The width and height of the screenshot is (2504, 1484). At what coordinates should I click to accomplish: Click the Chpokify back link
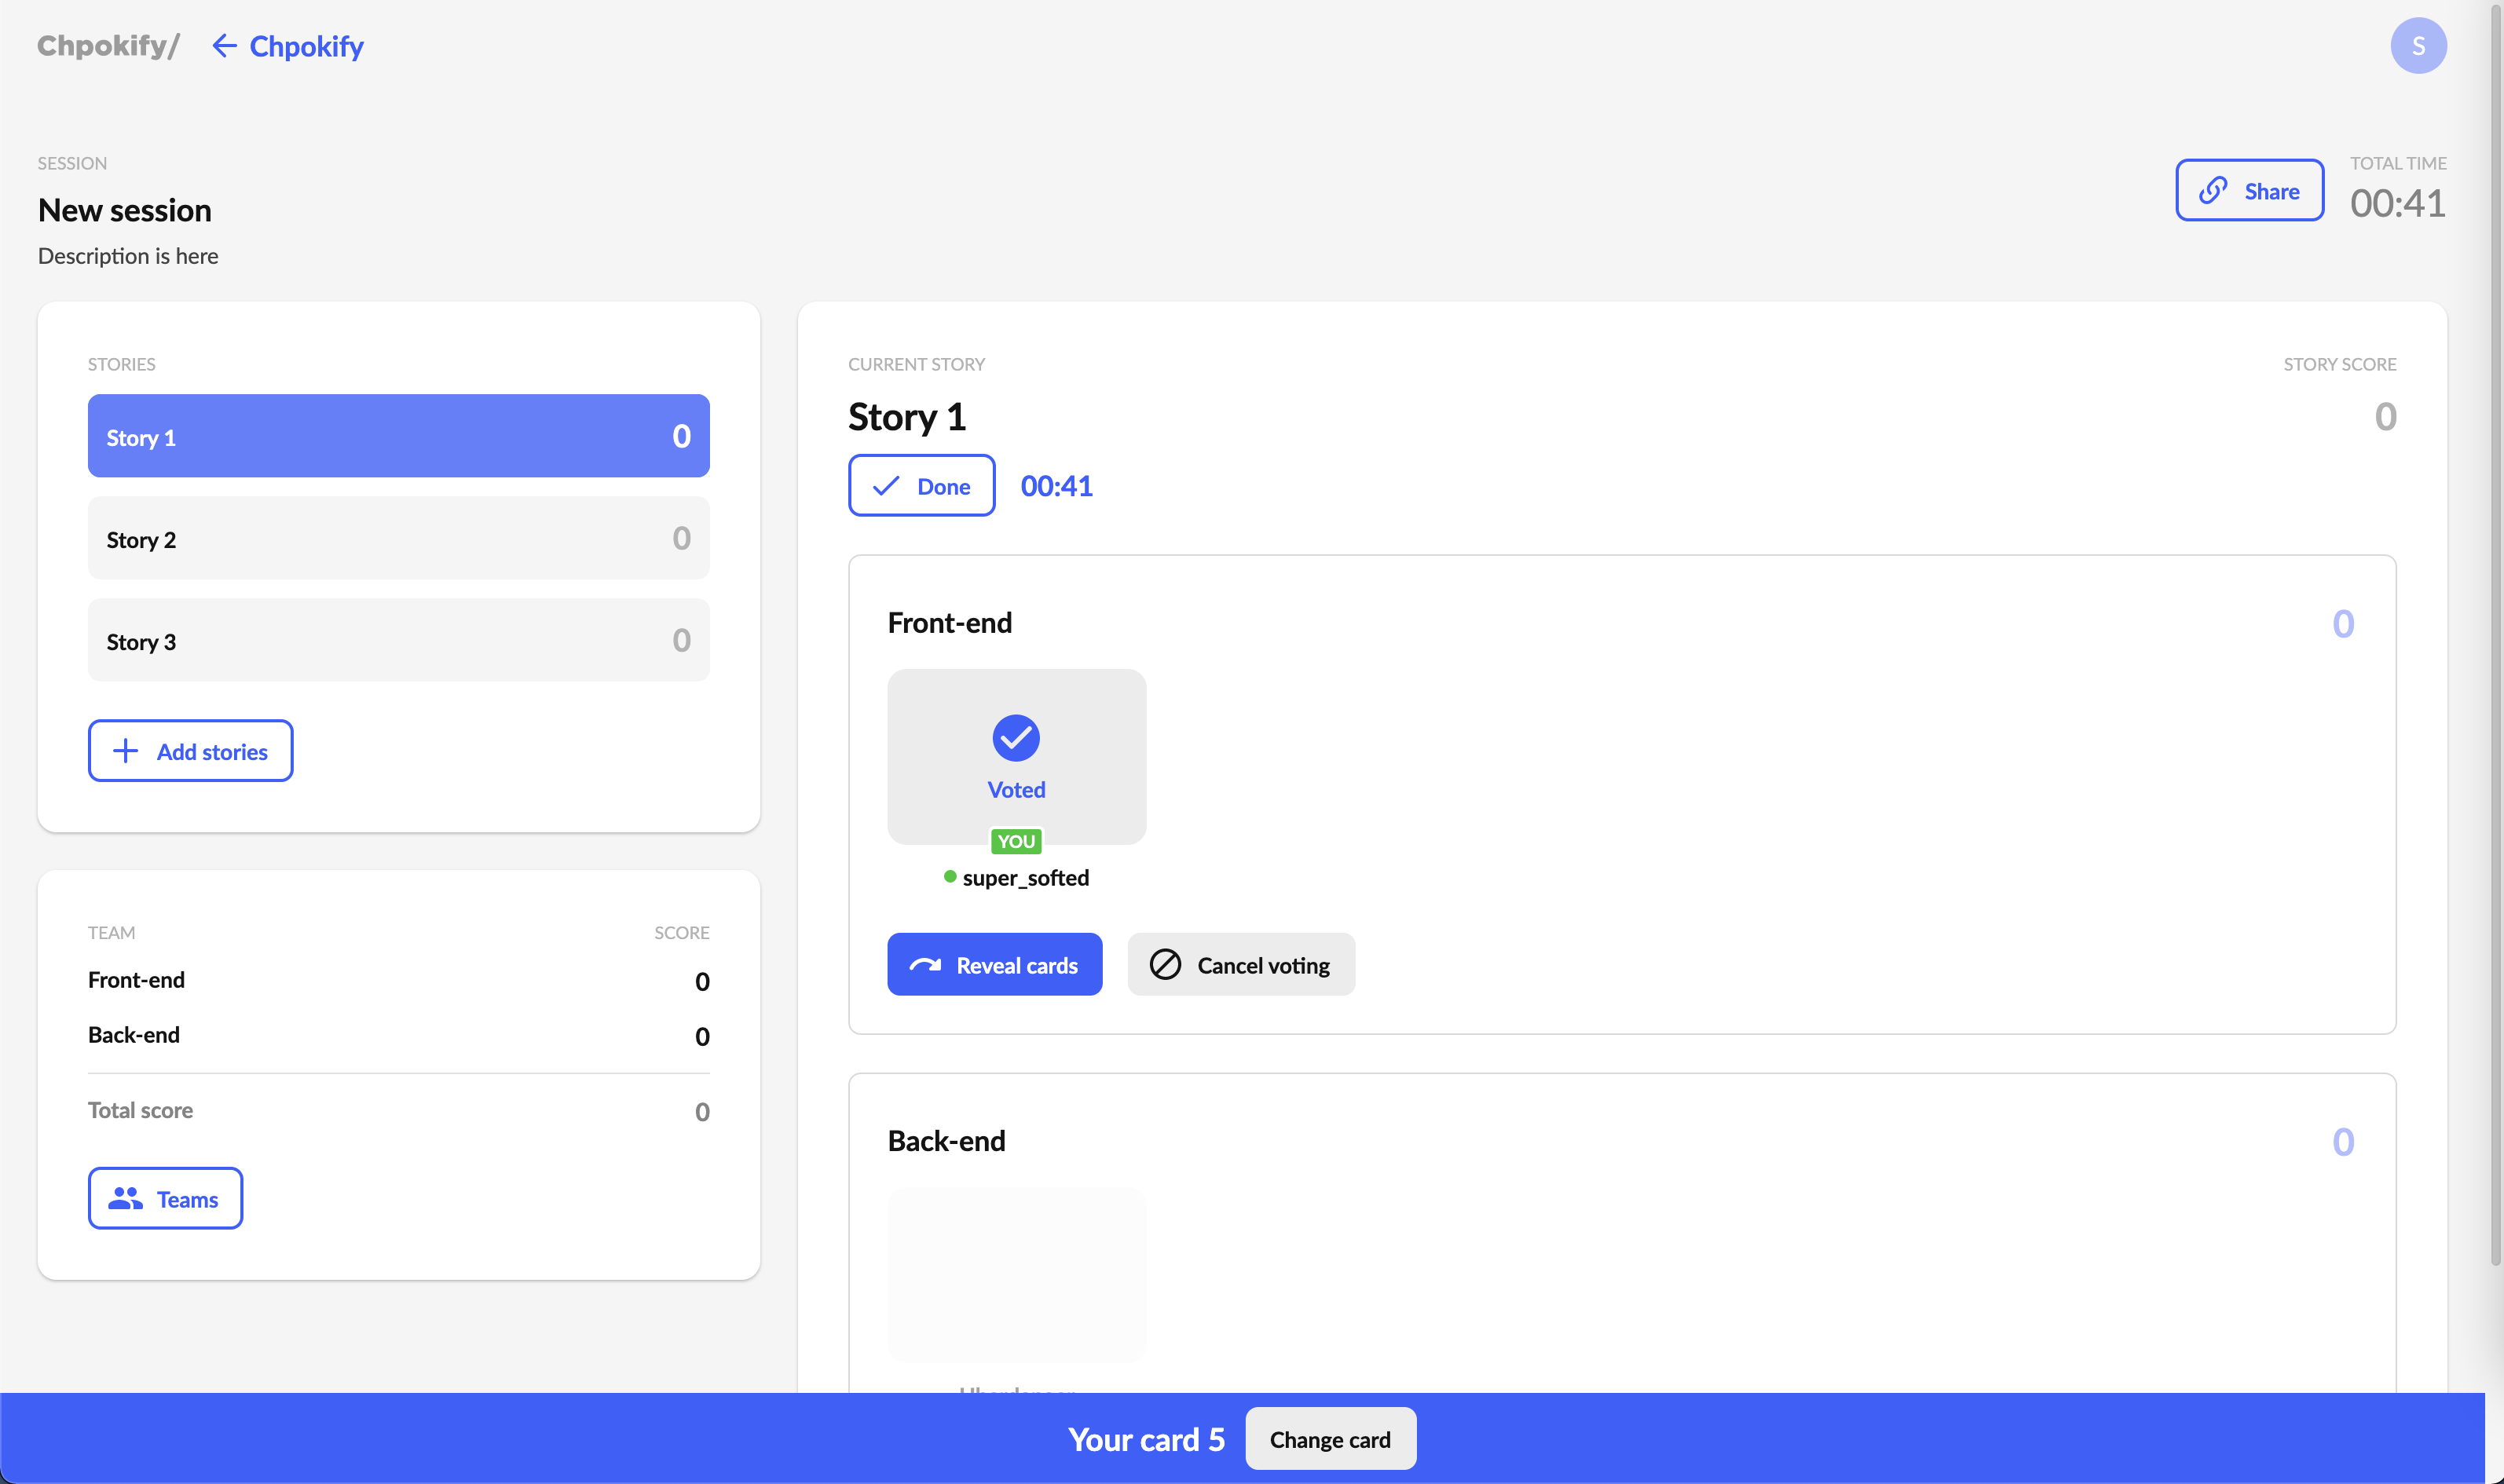[x=306, y=46]
